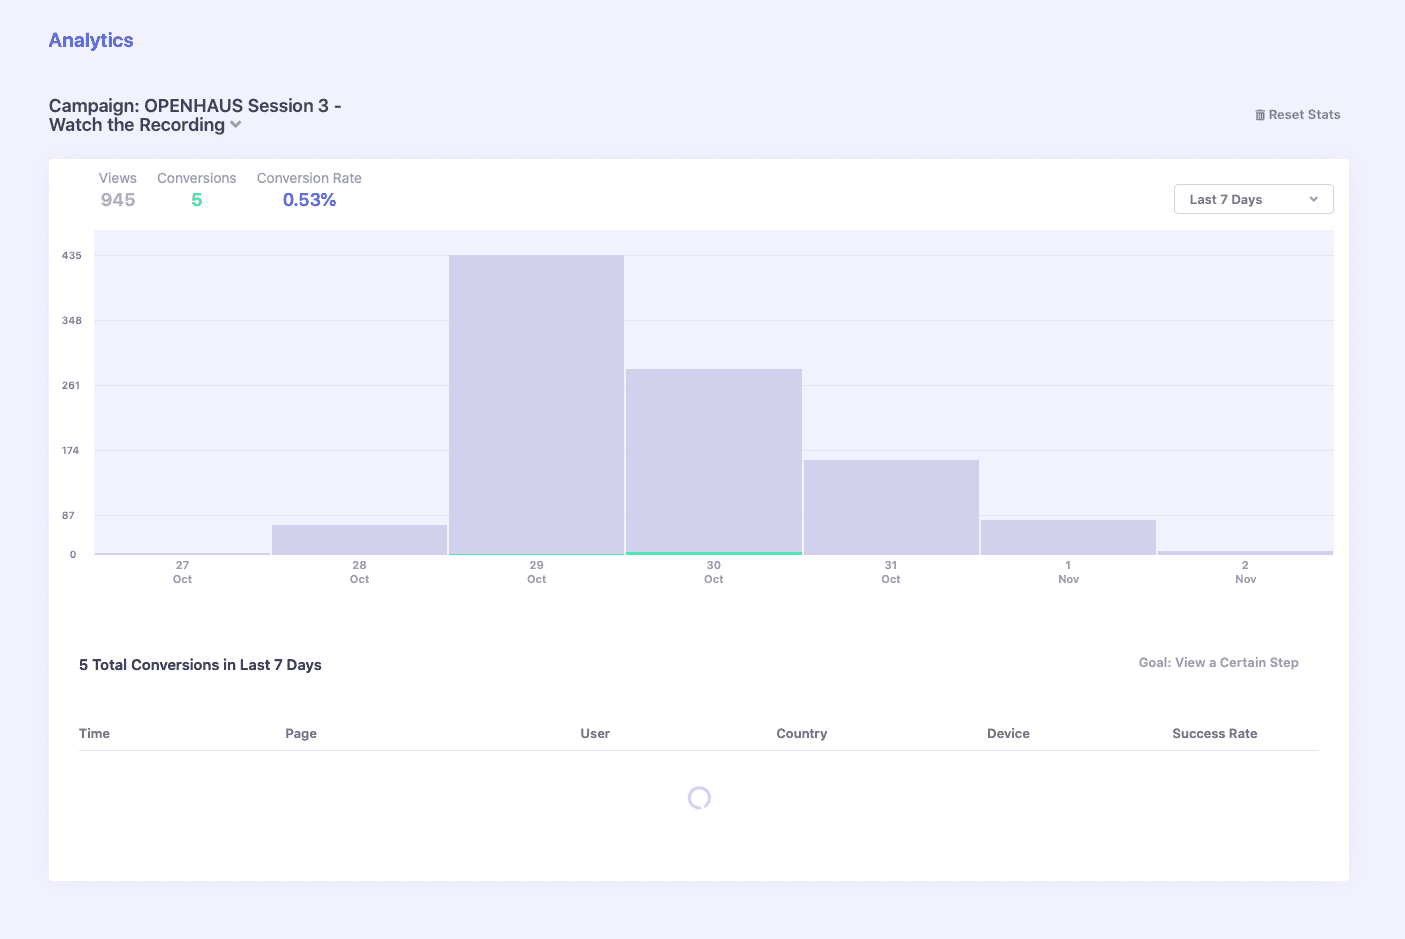Click the Device column header

[1008, 733]
